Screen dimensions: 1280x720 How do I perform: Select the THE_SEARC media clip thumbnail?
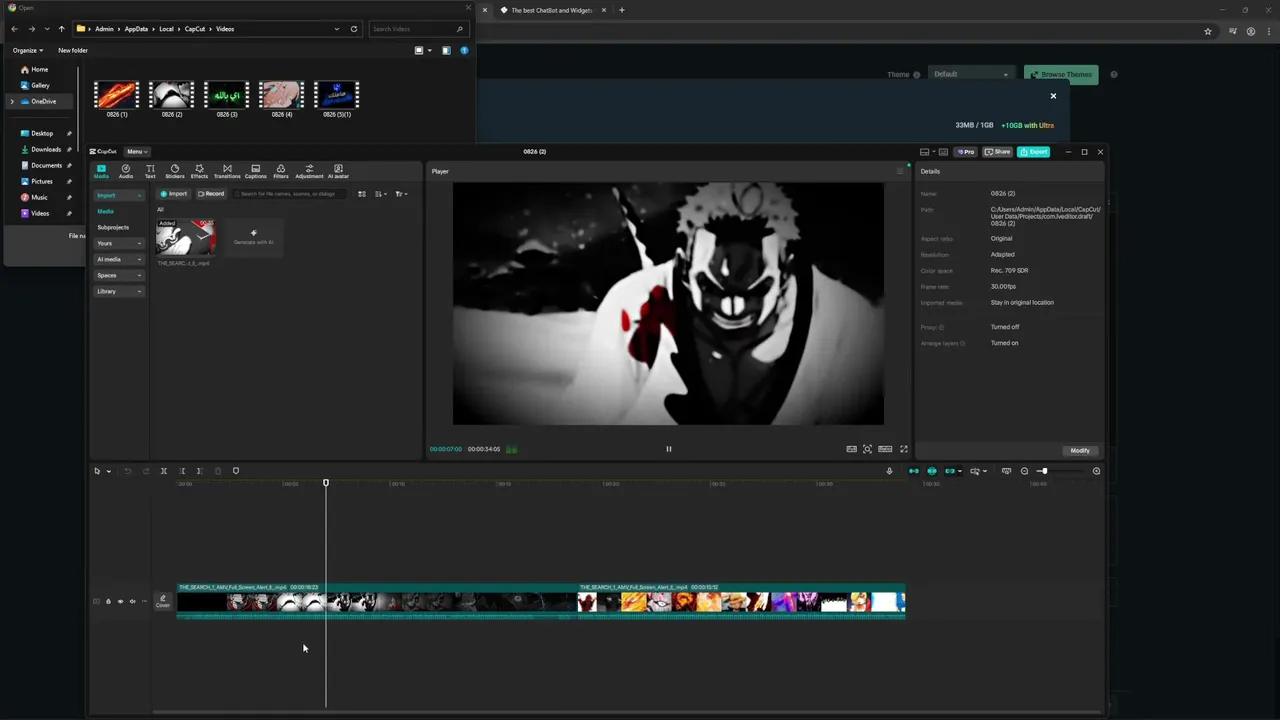(x=185, y=238)
